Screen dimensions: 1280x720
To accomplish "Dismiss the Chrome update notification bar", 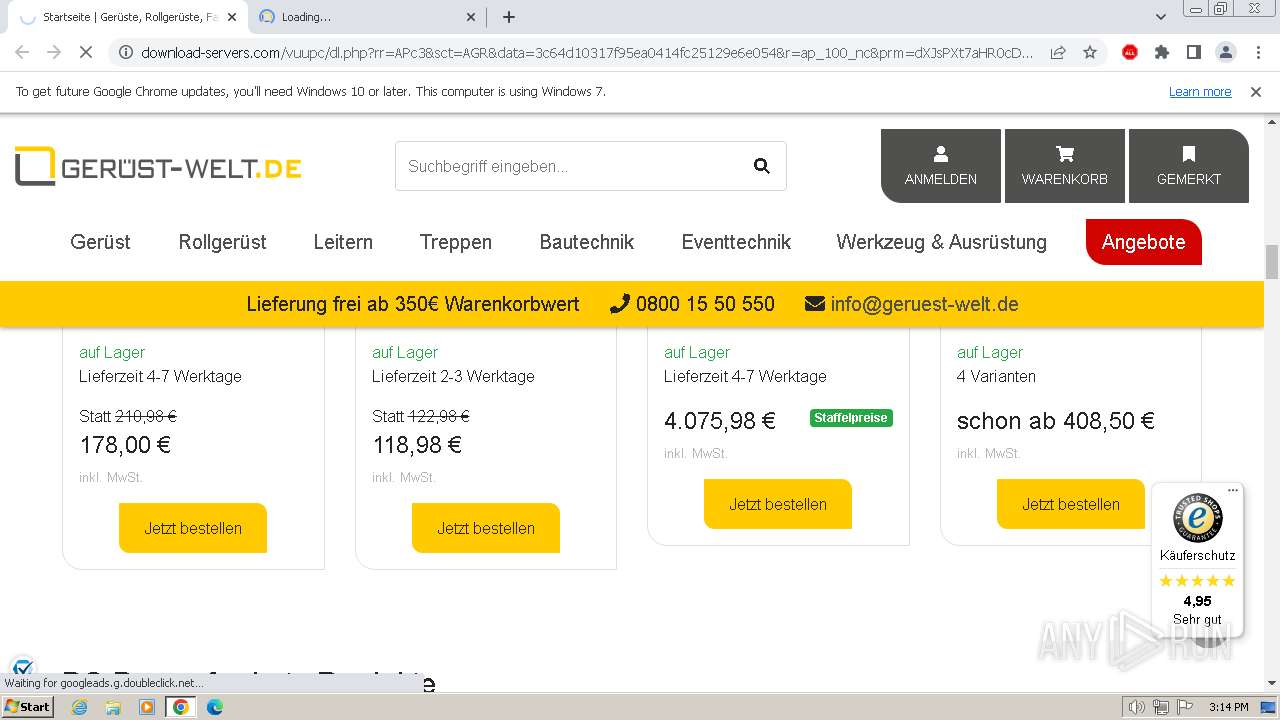I will (x=1256, y=92).
